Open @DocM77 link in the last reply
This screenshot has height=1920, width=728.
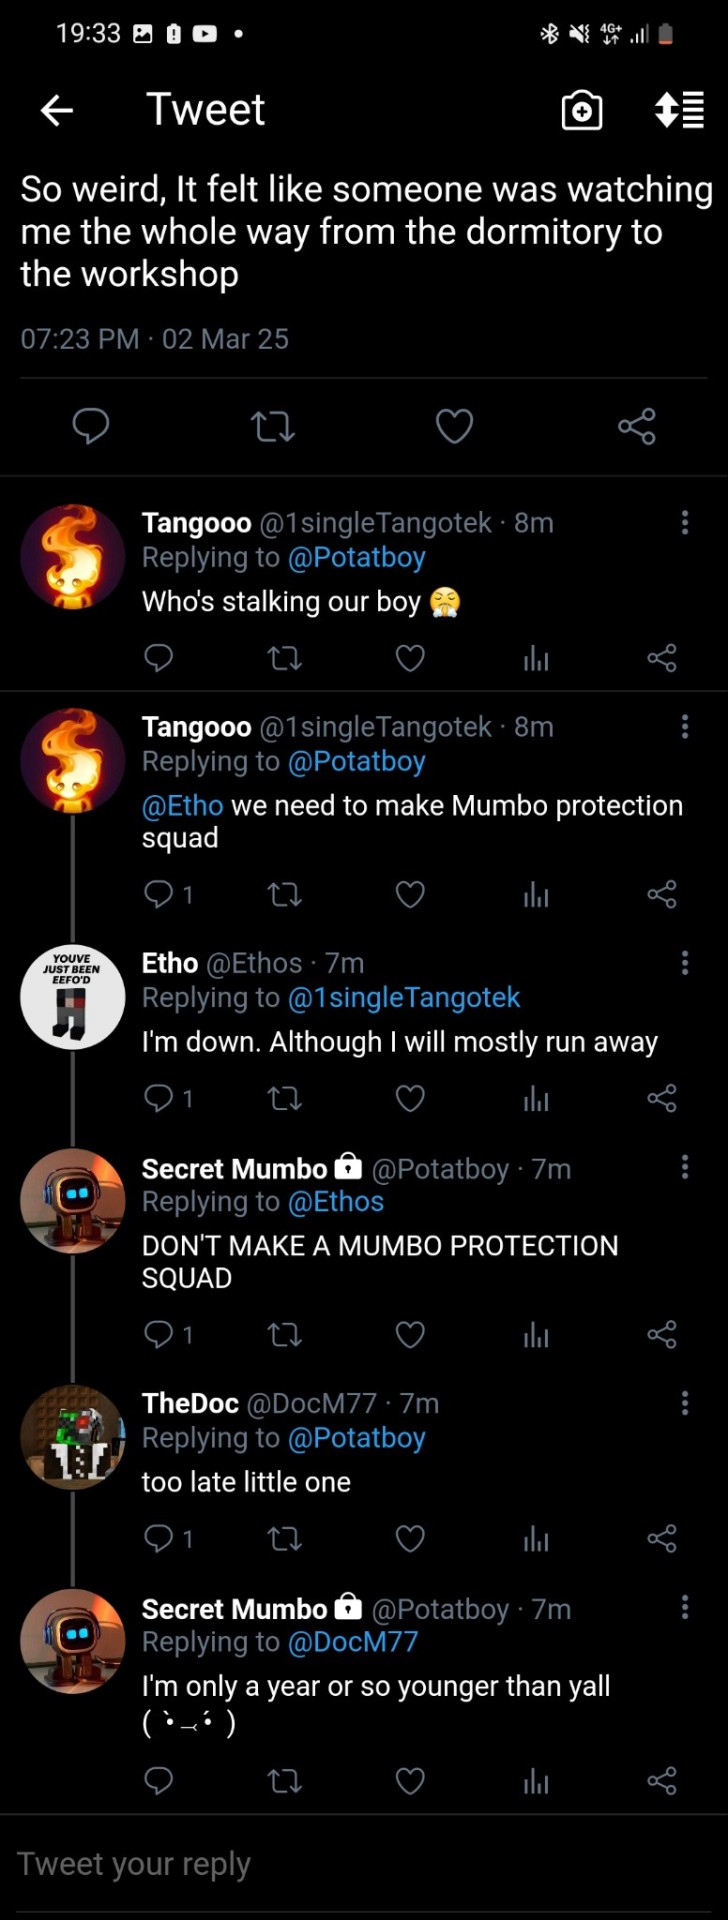click(x=352, y=1642)
